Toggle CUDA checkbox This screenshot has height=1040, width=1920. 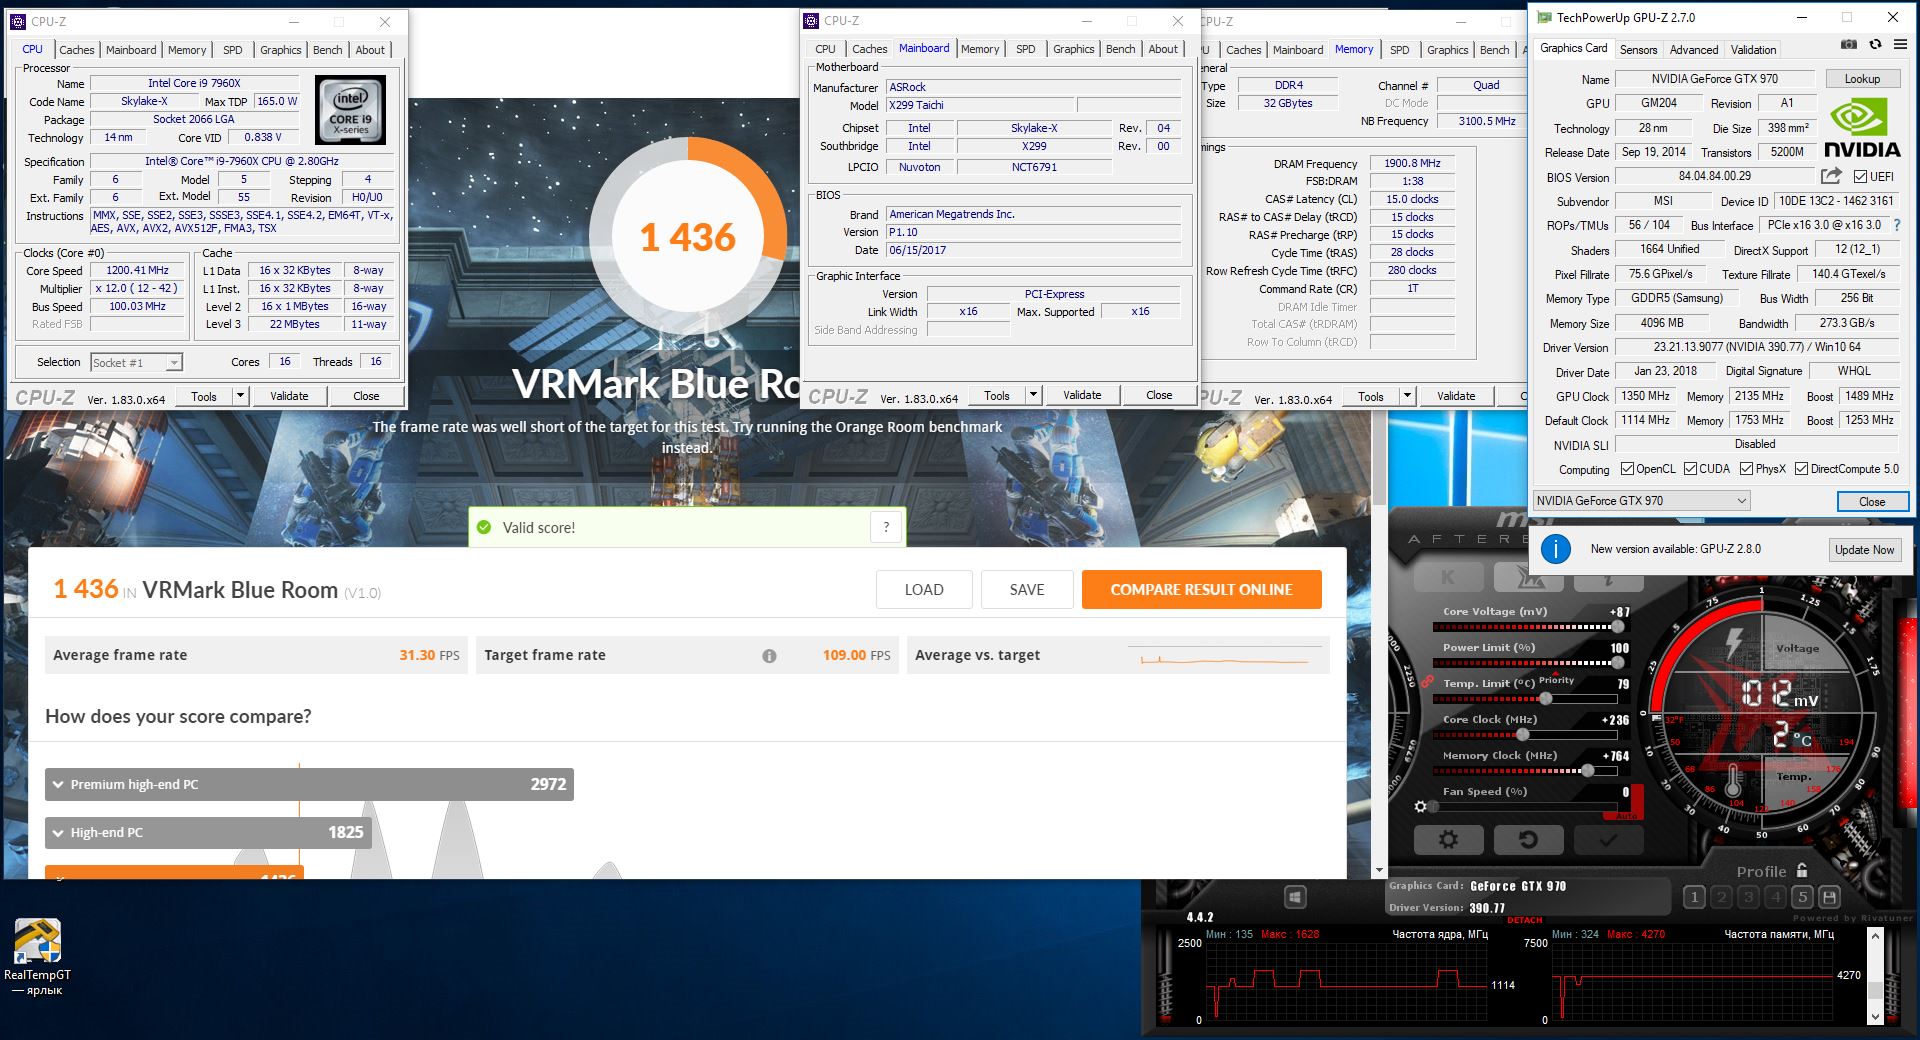click(x=1690, y=469)
